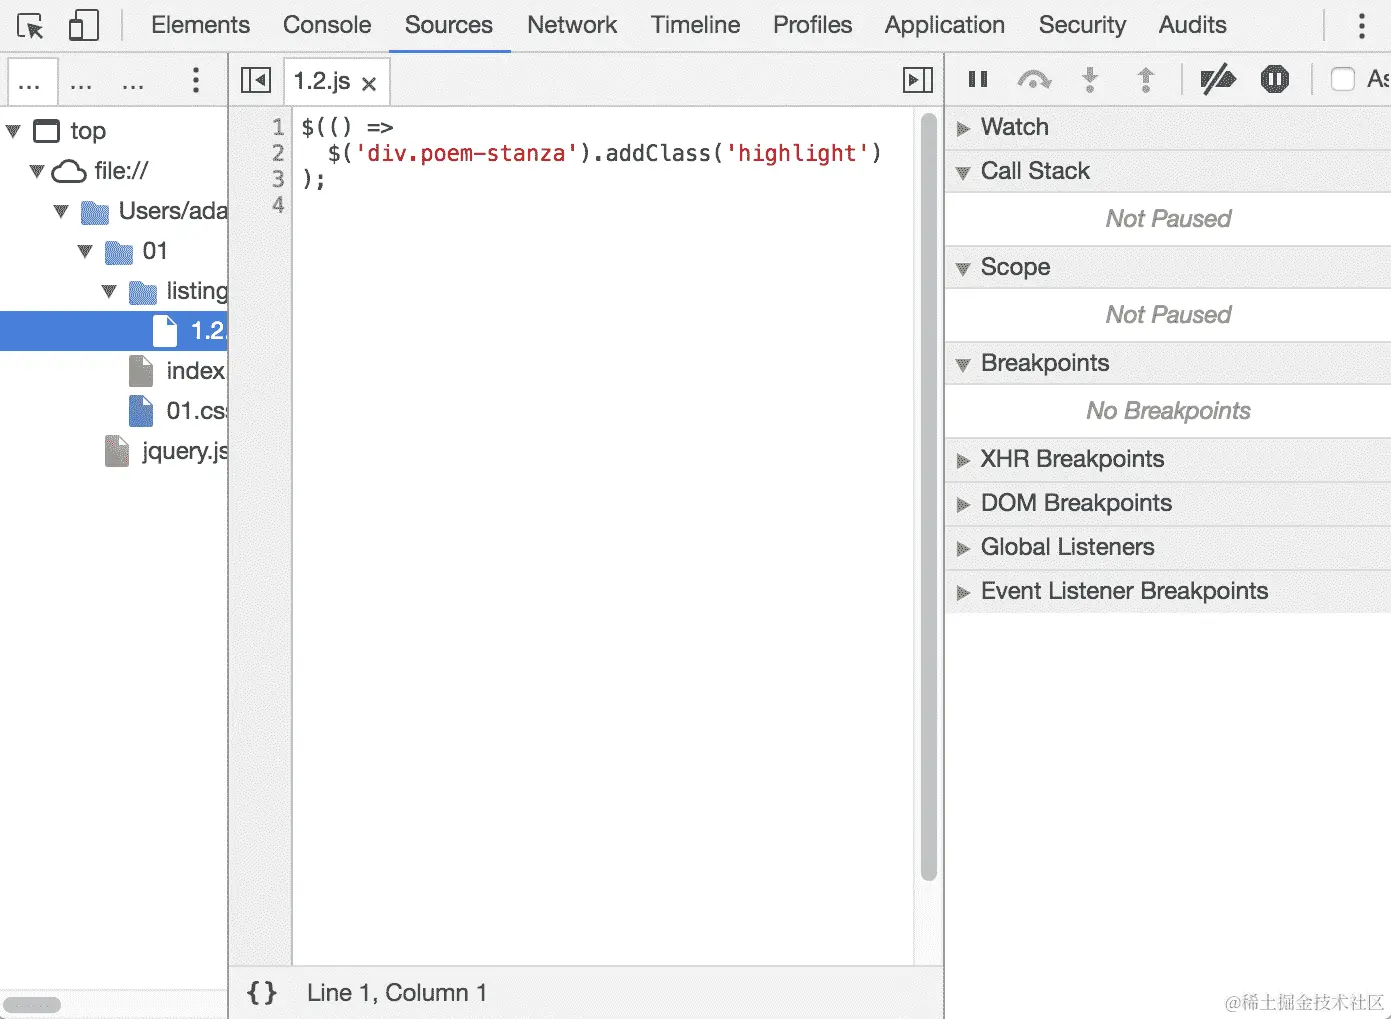Hide the navigator pane icon
The image size is (1391, 1019).
[256, 80]
